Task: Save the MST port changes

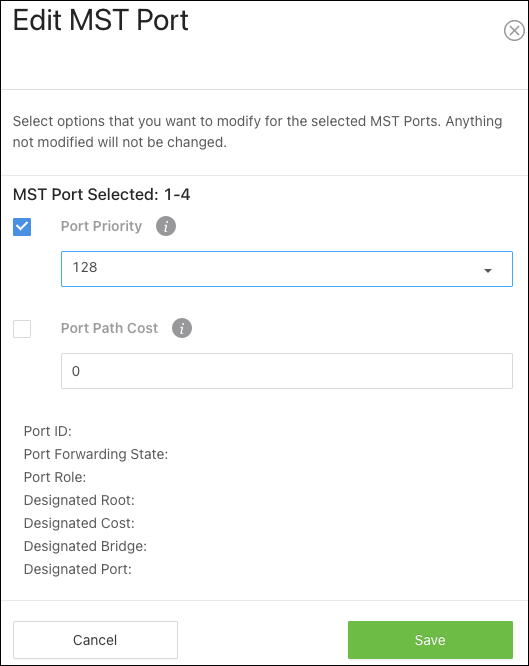Action: point(430,640)
